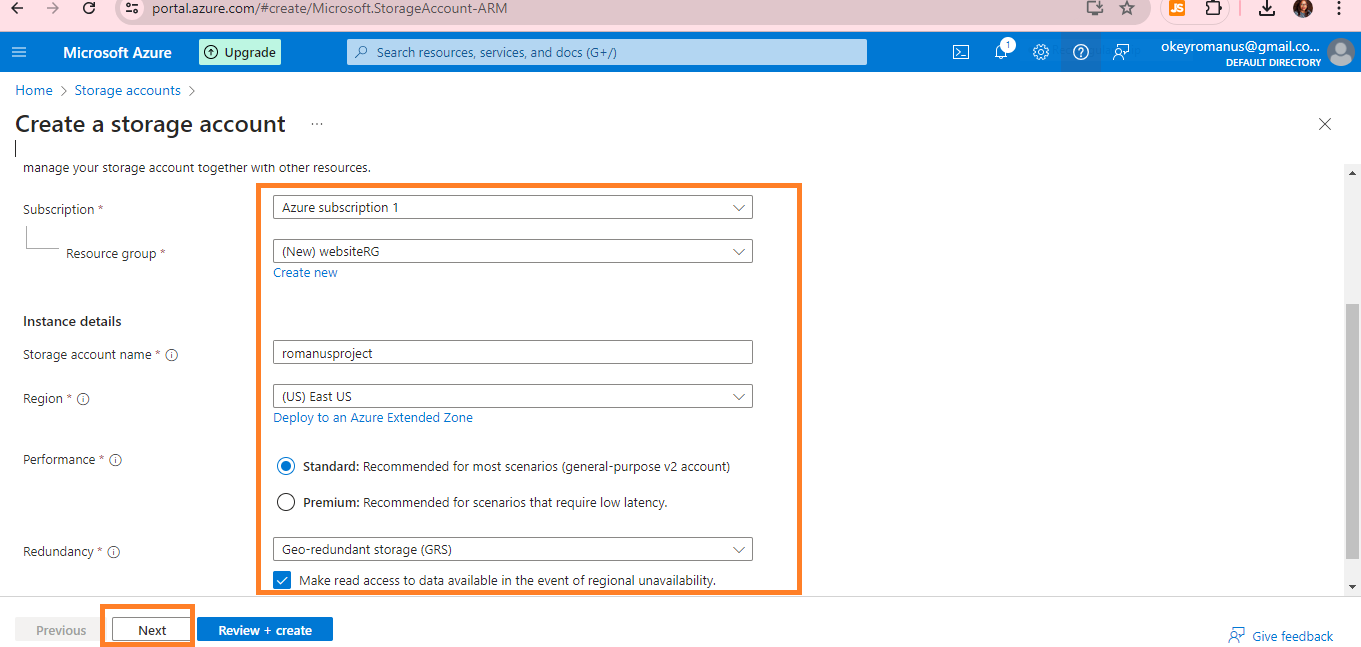Click the browser address bar URL
1361x647 pixels.
pyautogui.click(x=330, y=8)
